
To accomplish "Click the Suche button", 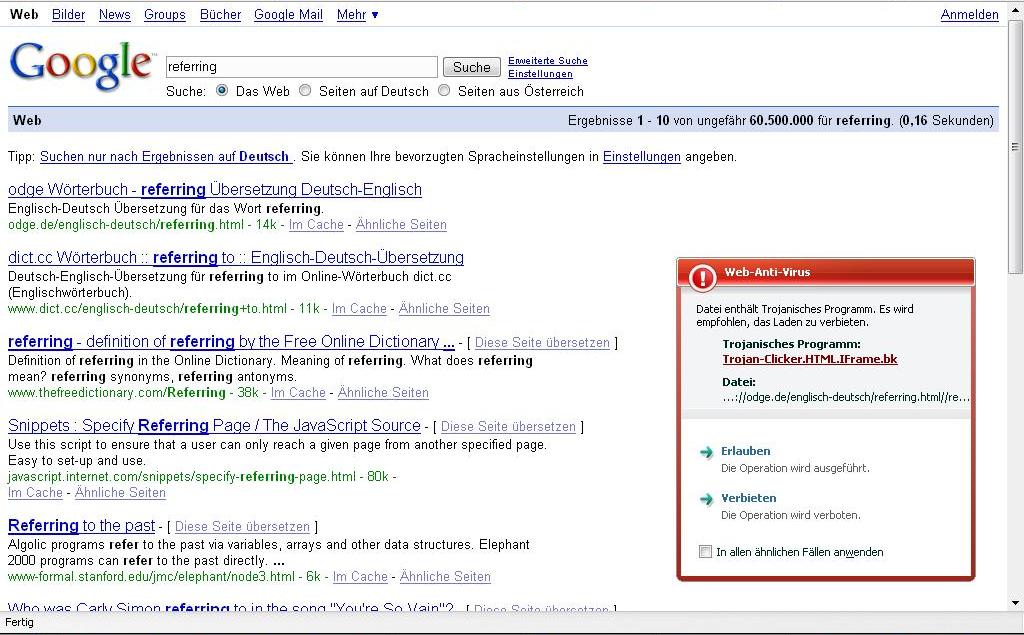I will click(x=472, y=67).
